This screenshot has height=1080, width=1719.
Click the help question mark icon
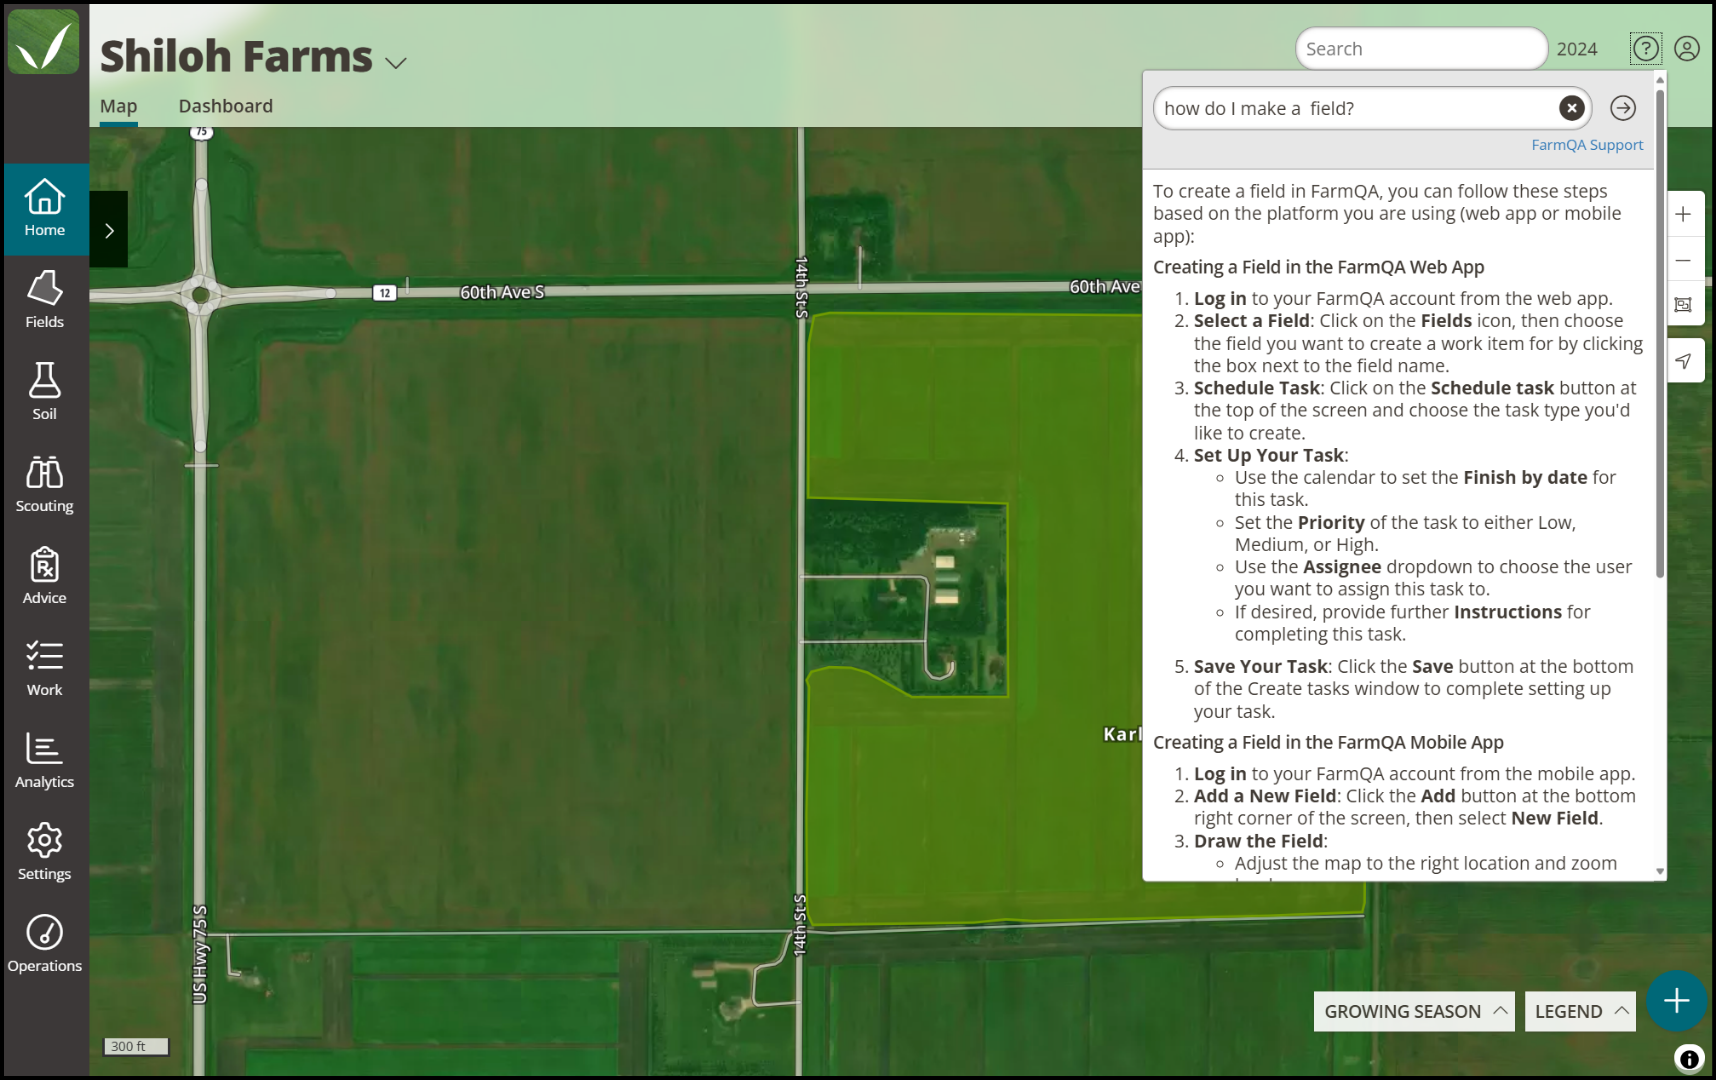pos(1645,48)
